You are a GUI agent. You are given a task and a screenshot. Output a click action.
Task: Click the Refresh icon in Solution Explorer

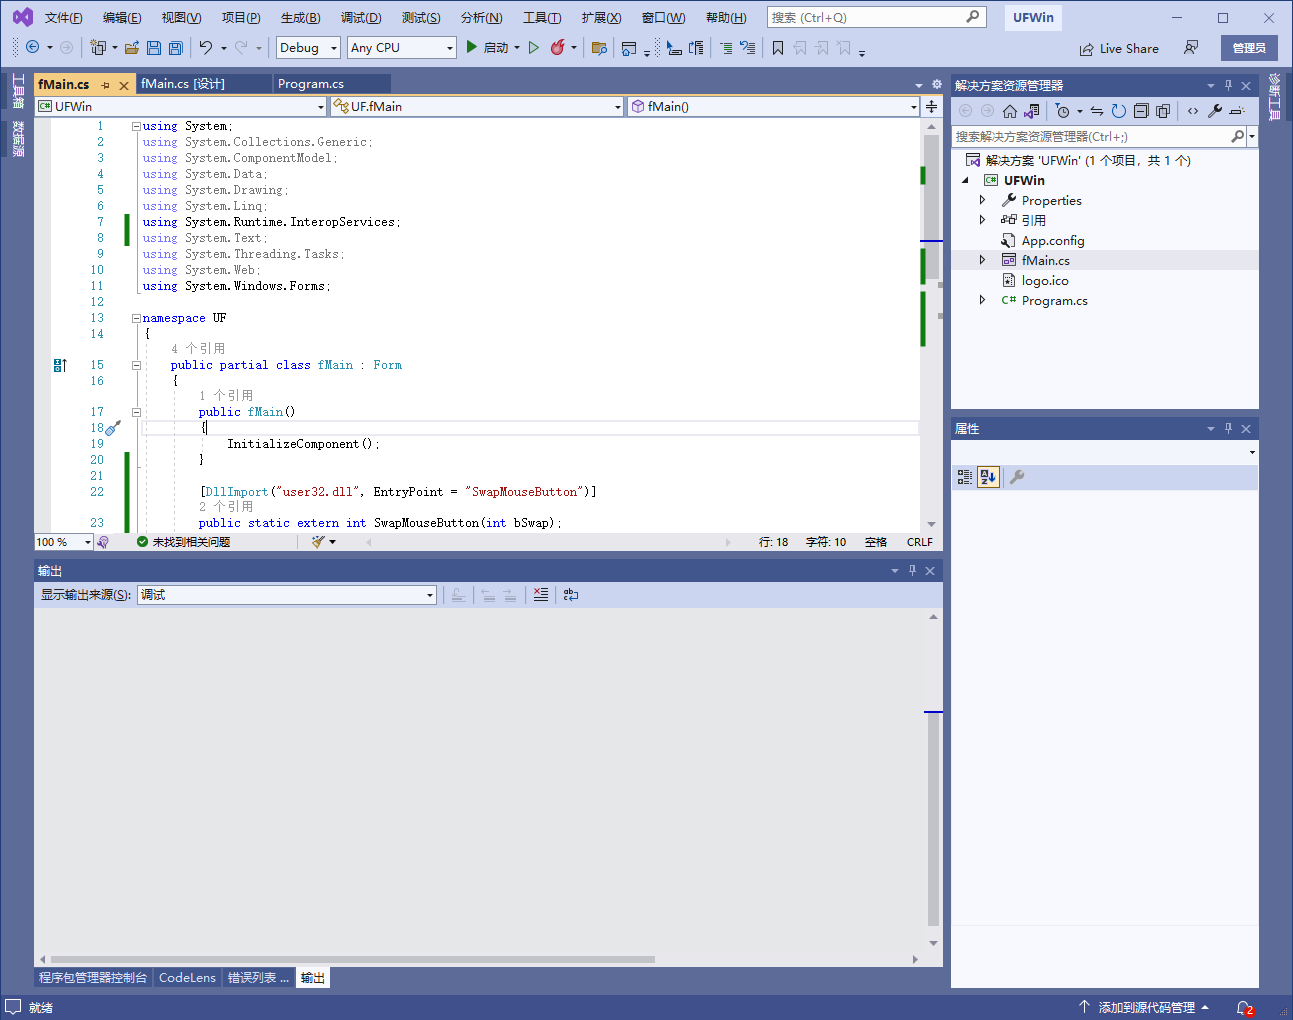[x=1119, y=111]
